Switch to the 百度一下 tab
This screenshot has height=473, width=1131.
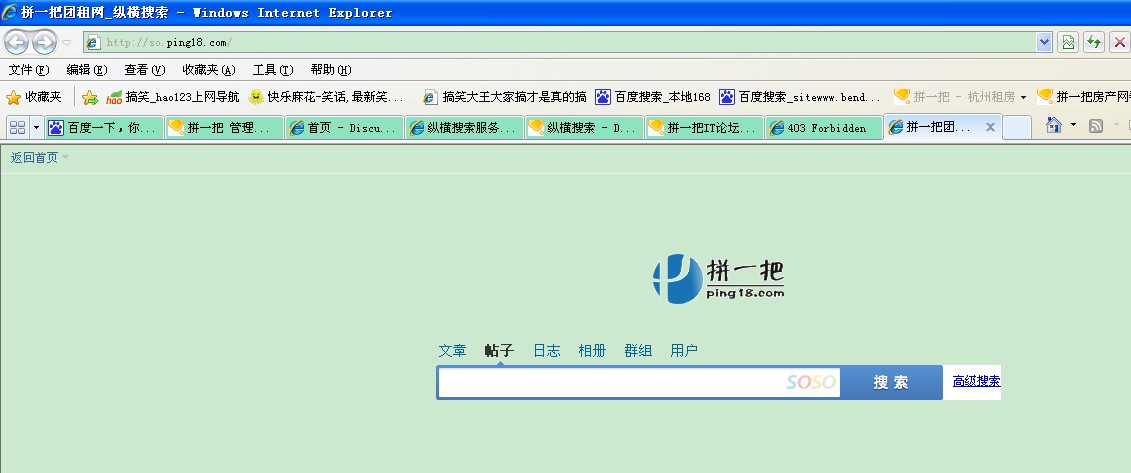coord(104,128)
